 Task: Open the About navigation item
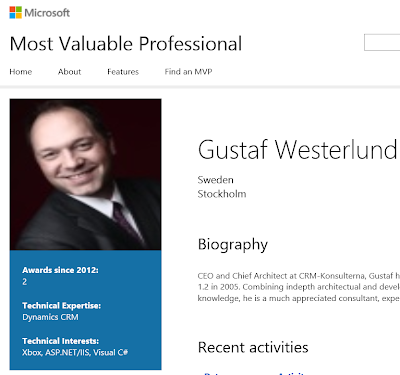pyautogui.click(x=69, y=72)
